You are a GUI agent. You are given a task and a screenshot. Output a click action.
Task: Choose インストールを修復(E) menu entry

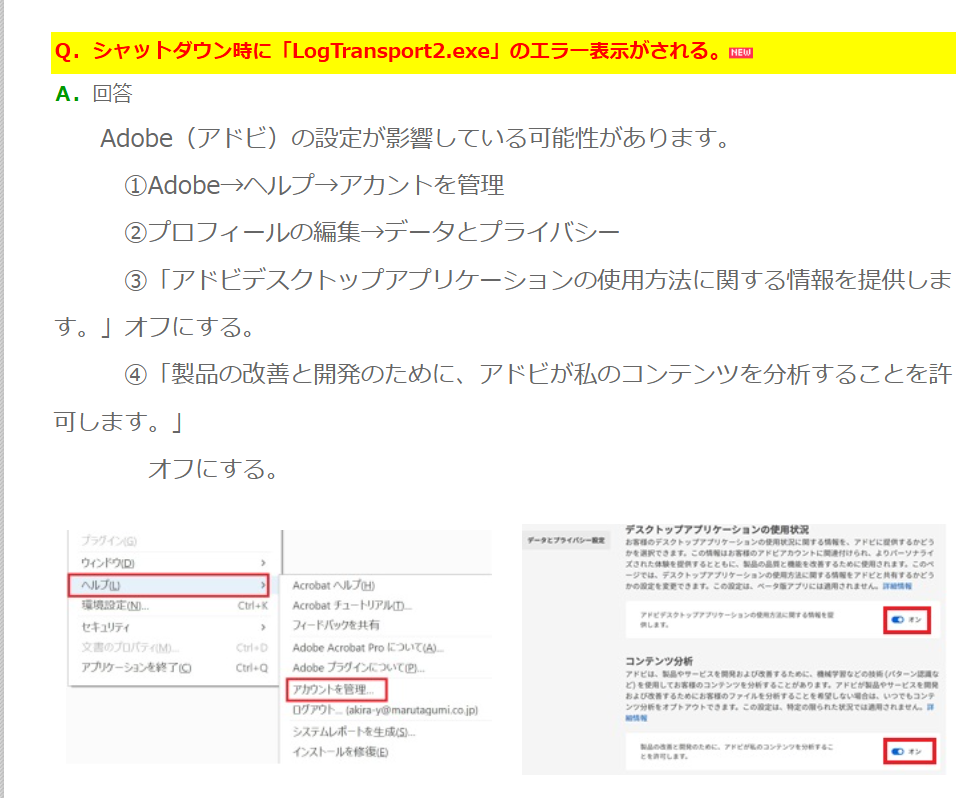[340, 752]
